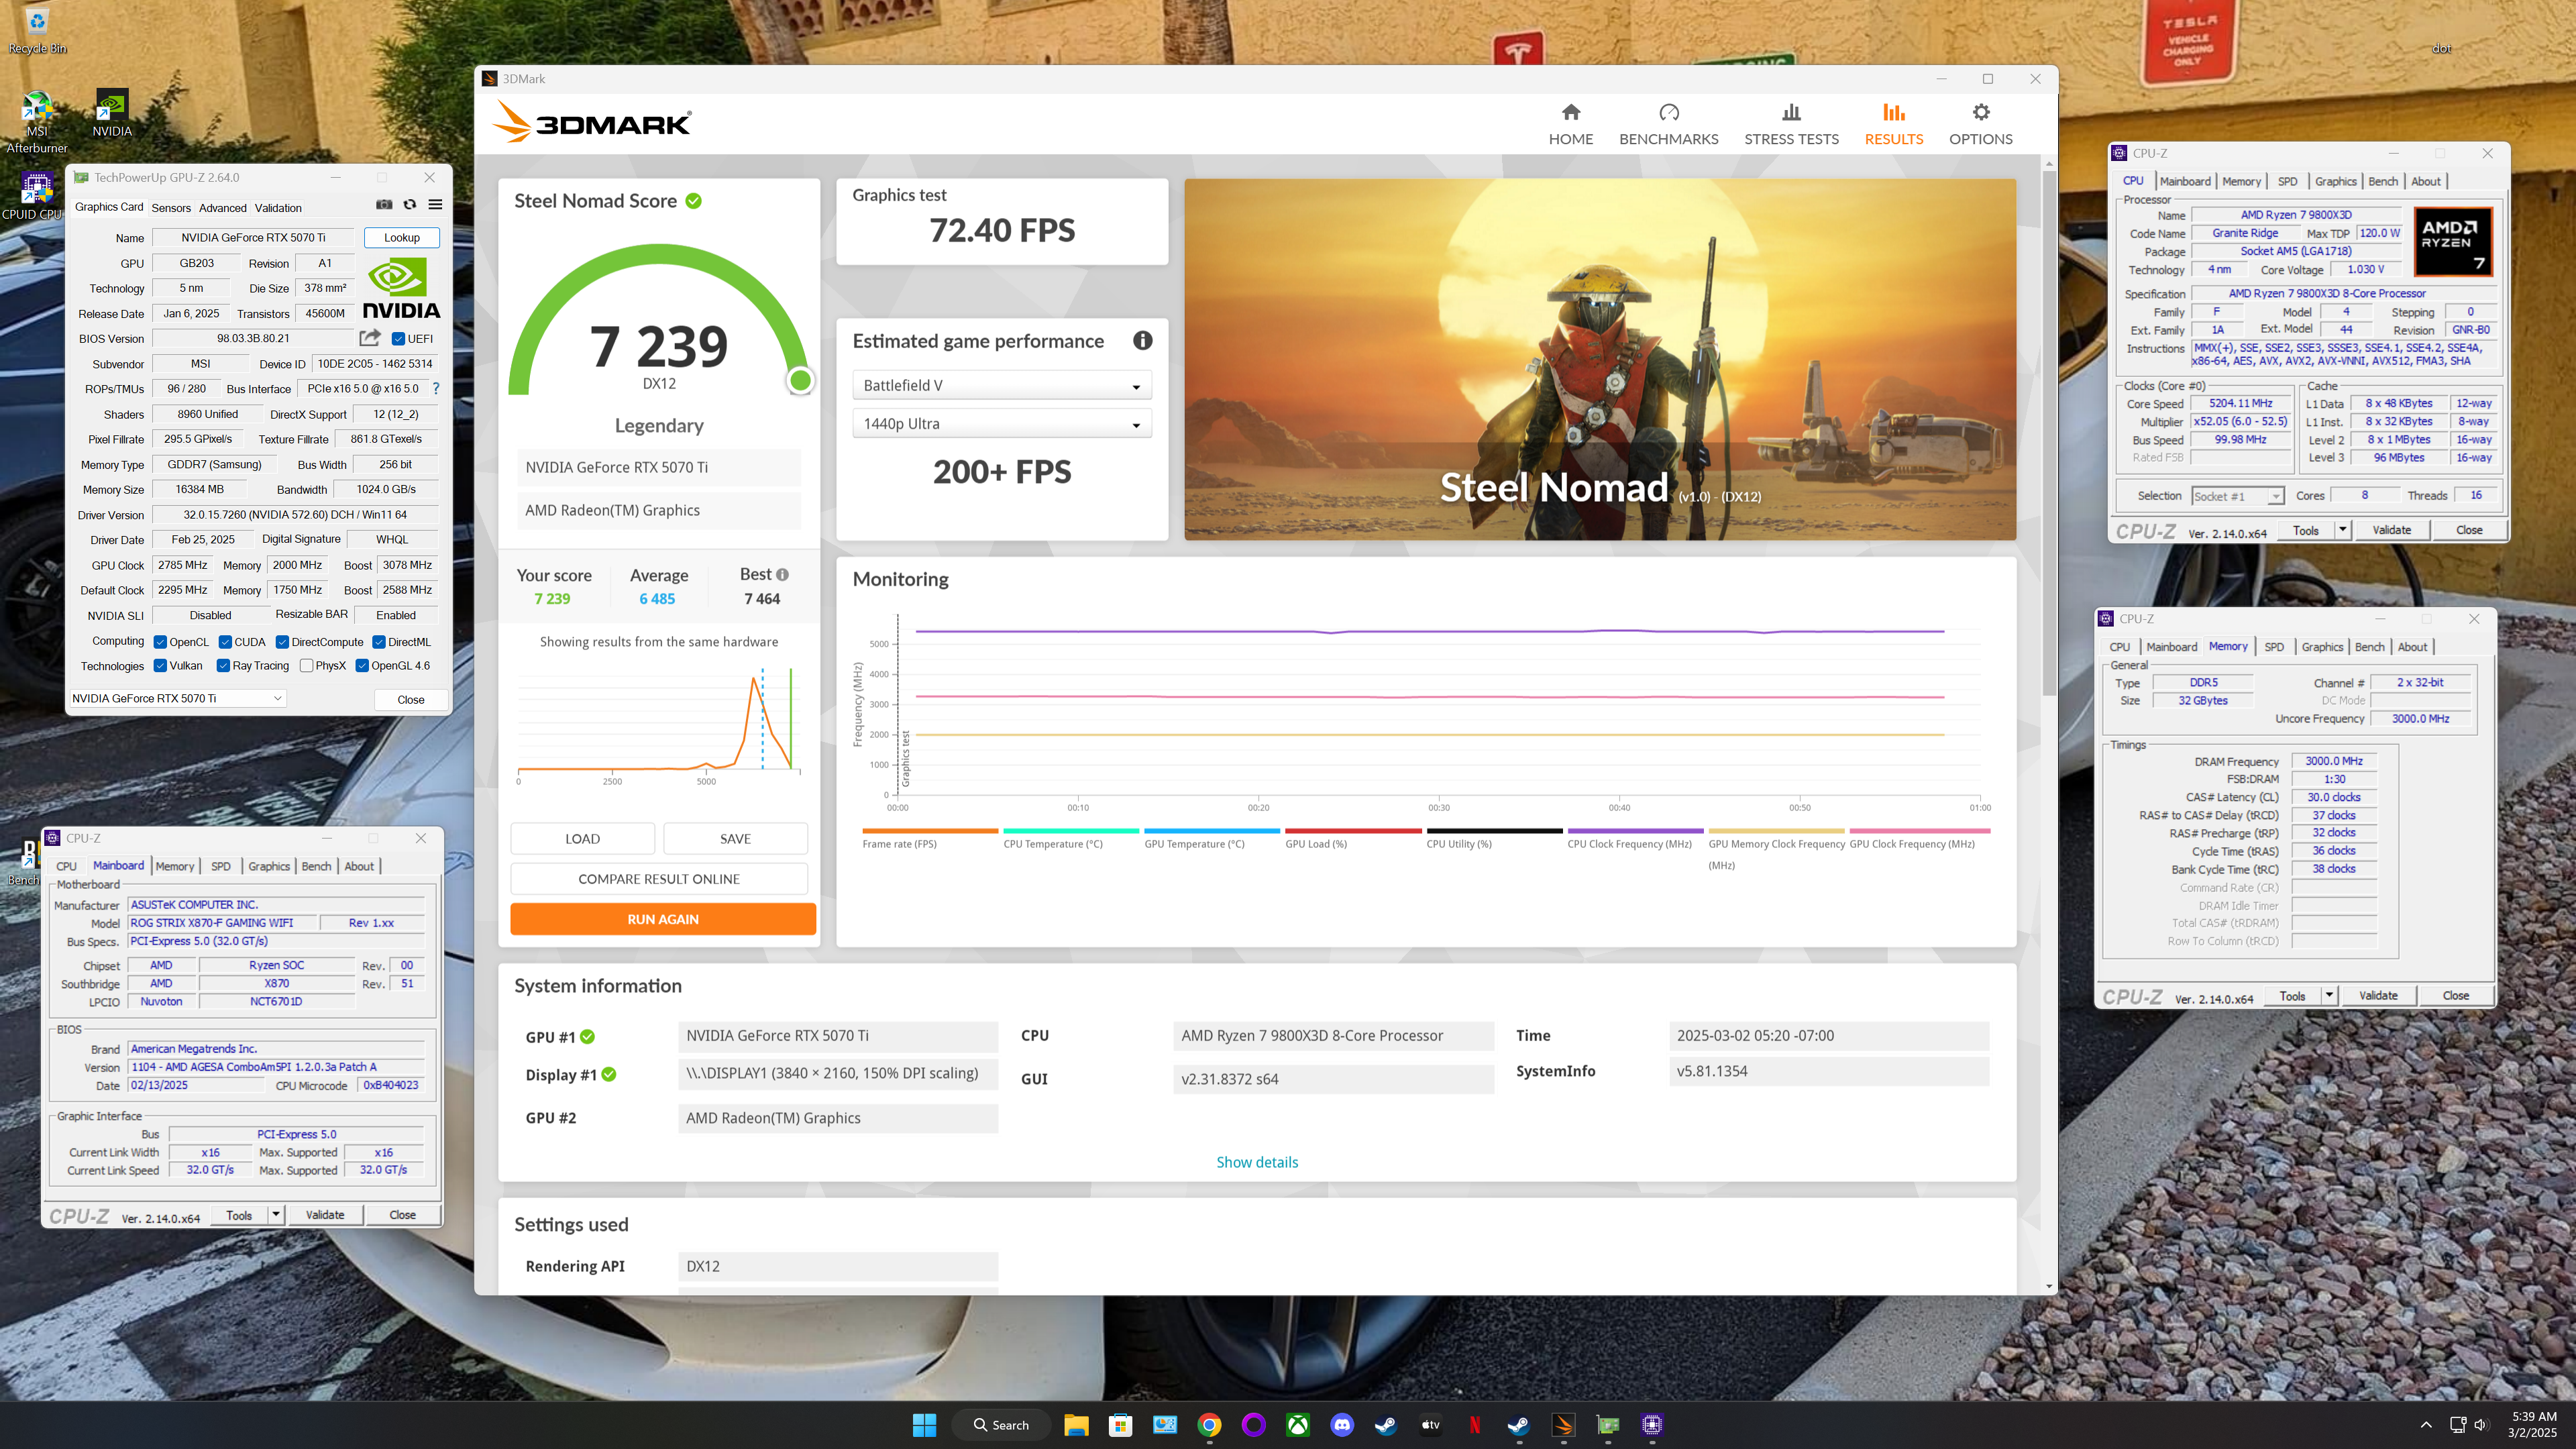Toggle the Frame rate (FPS) legend color bar
The height and width of the screenshot is (1449, 2576).
pos(930,831)
